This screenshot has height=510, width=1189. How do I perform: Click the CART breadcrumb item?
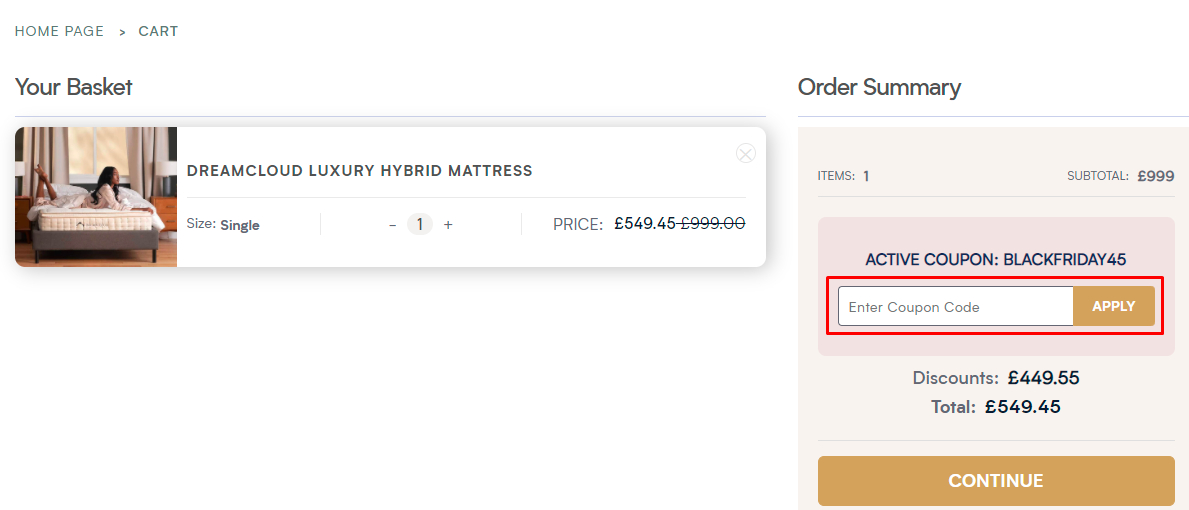pos(158,31)
